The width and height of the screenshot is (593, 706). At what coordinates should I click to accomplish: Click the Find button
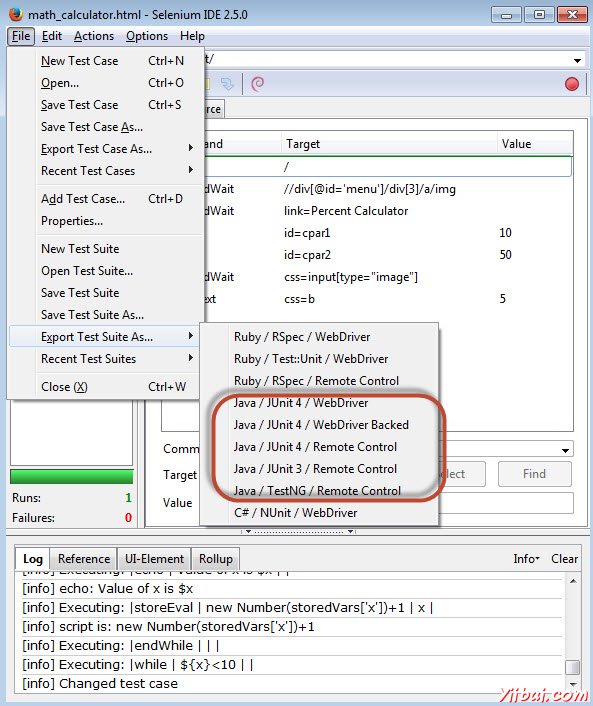[x=534, y=474]
